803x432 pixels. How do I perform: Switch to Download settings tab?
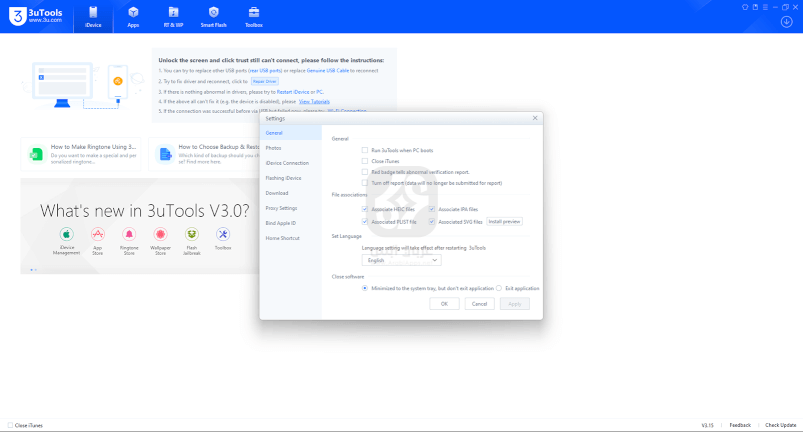[x=291, y=193]
